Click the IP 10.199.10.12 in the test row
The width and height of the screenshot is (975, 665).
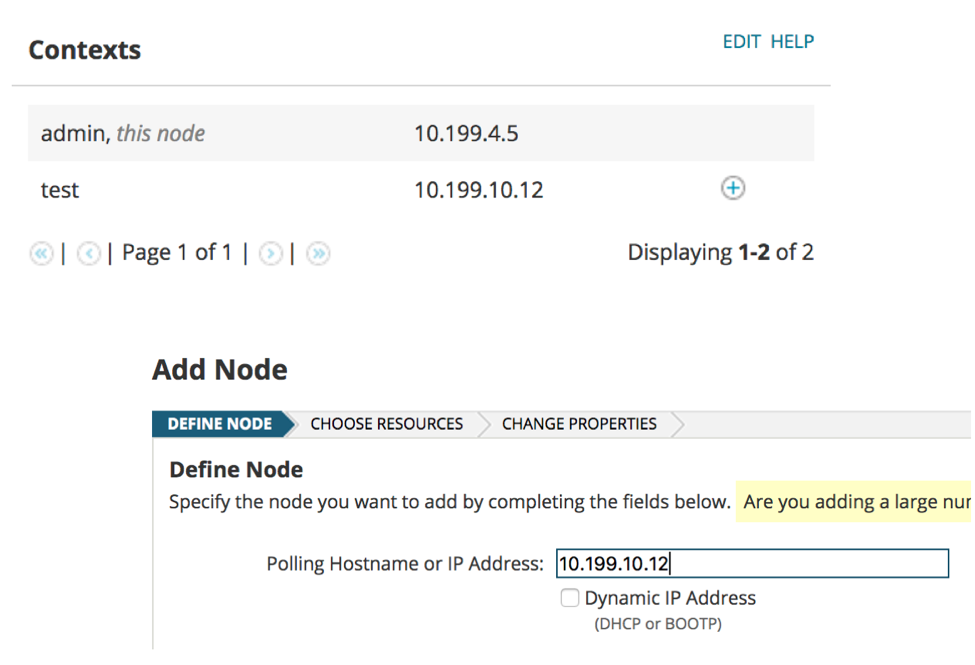(479, 190)
